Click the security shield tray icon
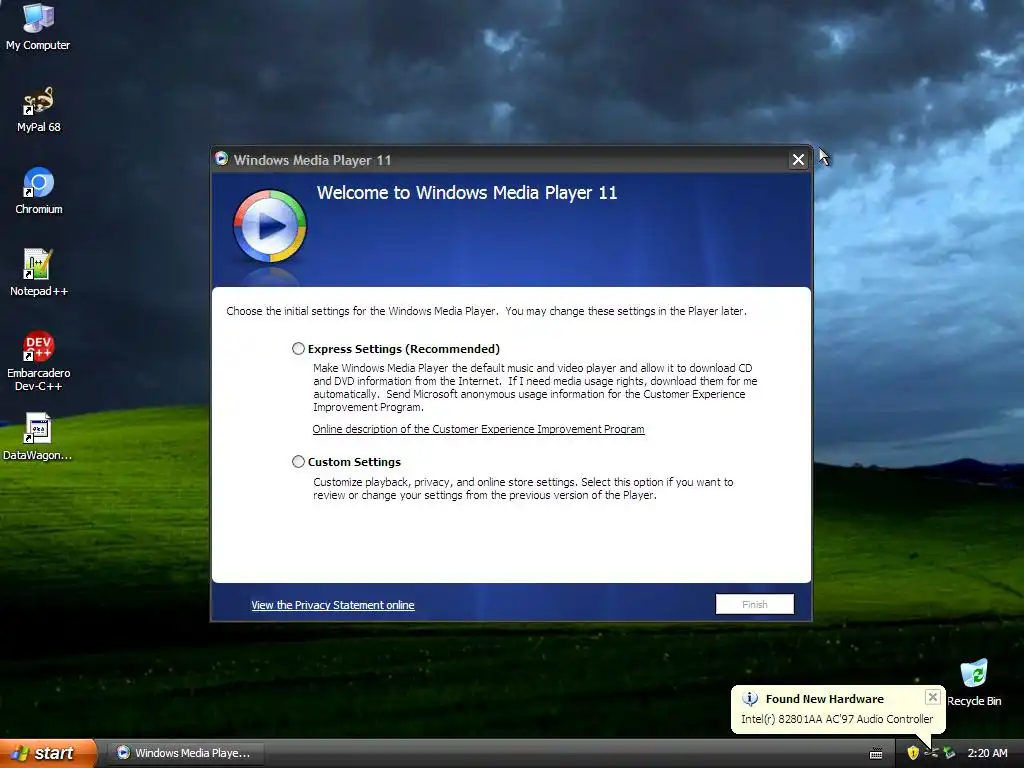The image size is (1024, 768). tap(913, 753)
